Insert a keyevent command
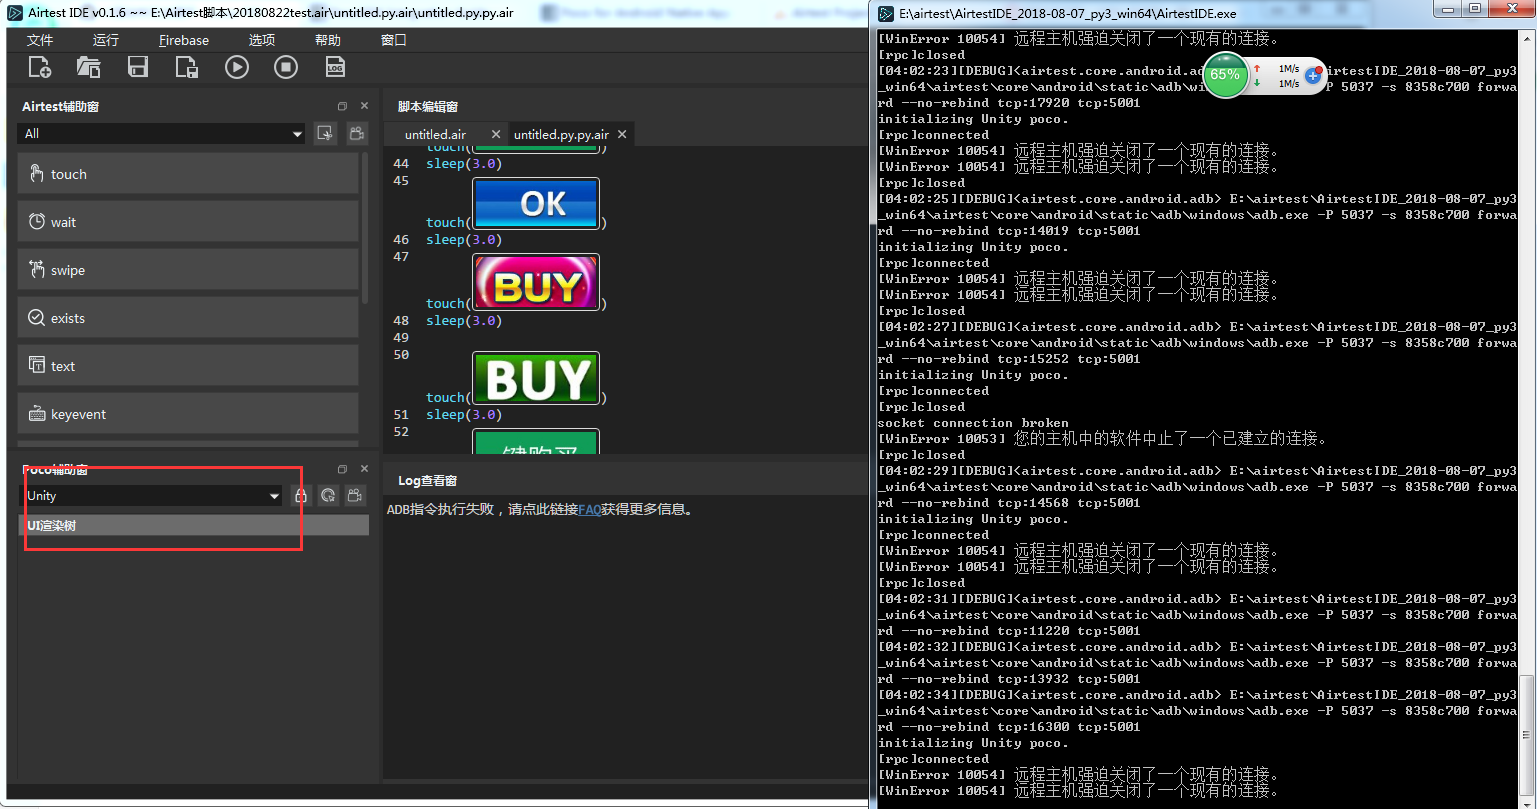 pyautogui.click(x=188, y=414)
